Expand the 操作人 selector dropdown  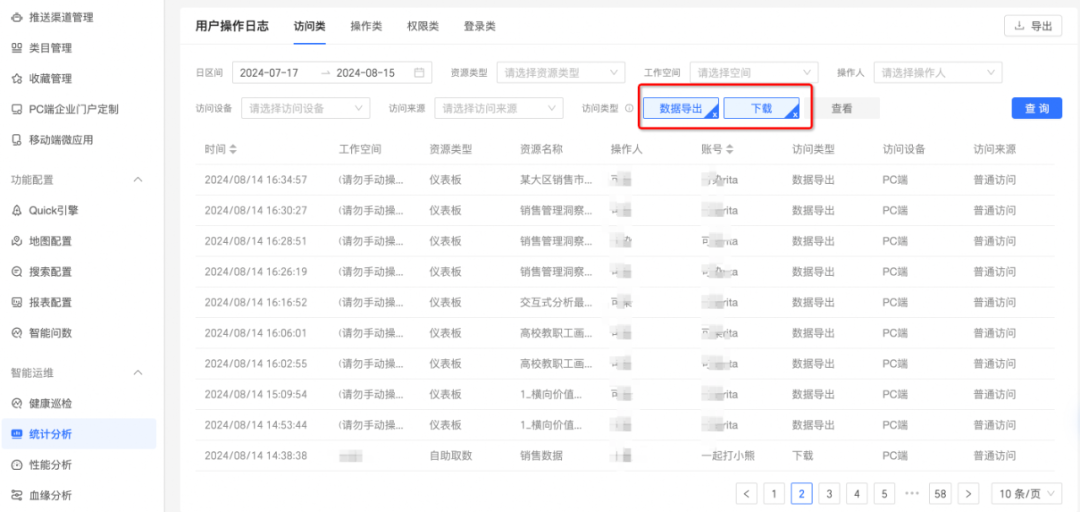point(937,73)
